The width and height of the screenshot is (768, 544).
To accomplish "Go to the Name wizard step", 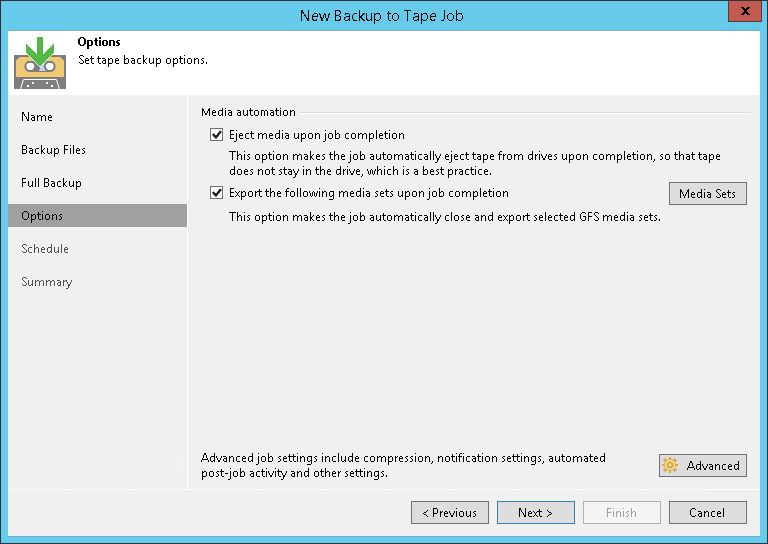I will pos(37,117).
